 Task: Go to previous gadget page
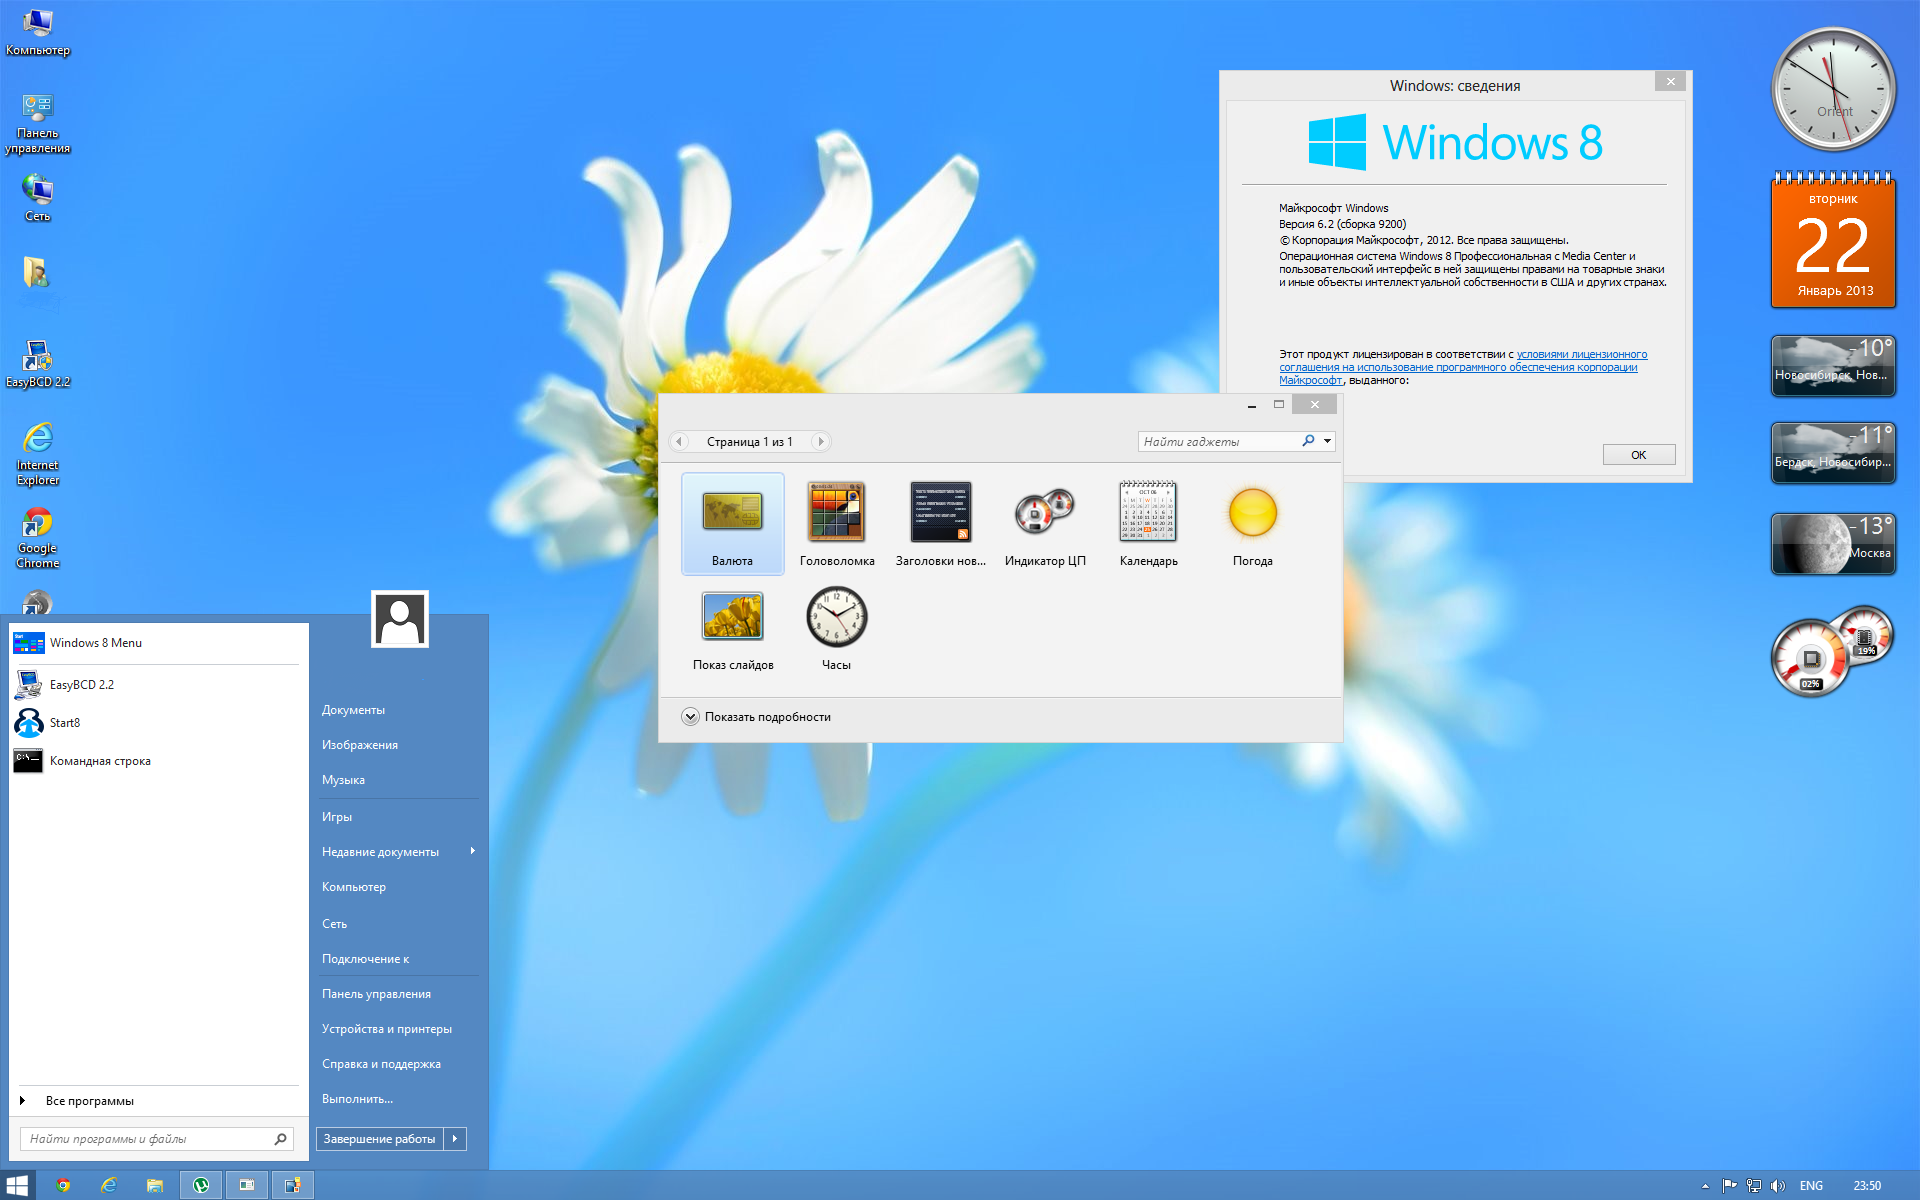pos(679,442)
